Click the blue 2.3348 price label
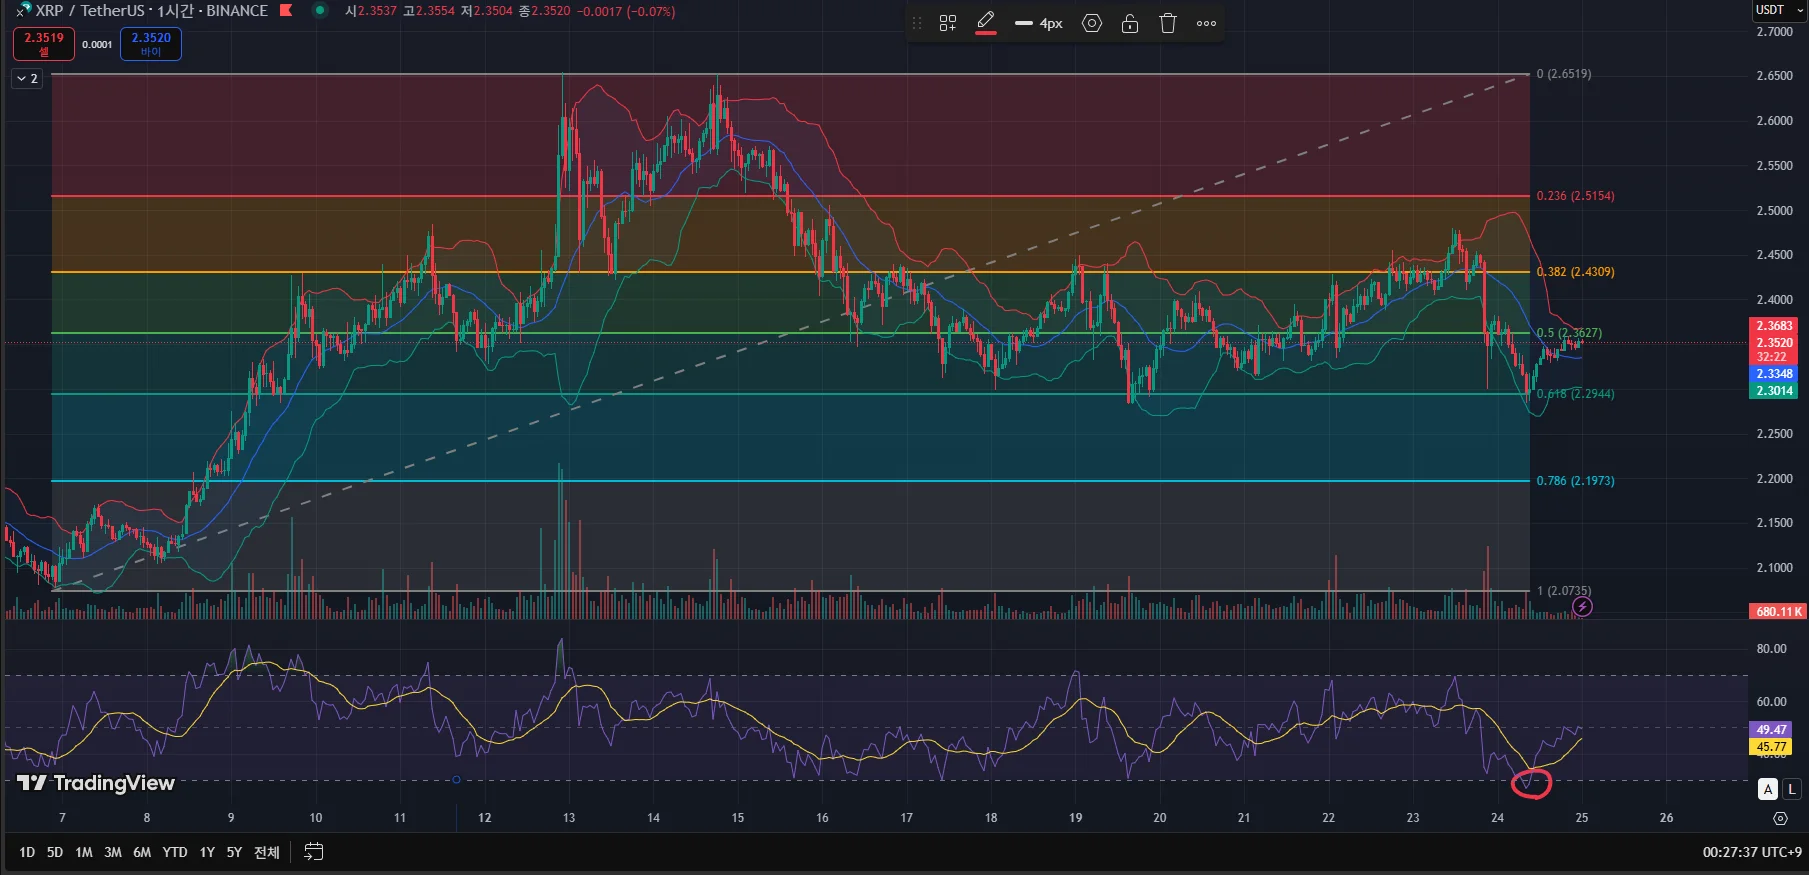Image resolution: width=1809 pixels, height=875 pixels. 1774,374
